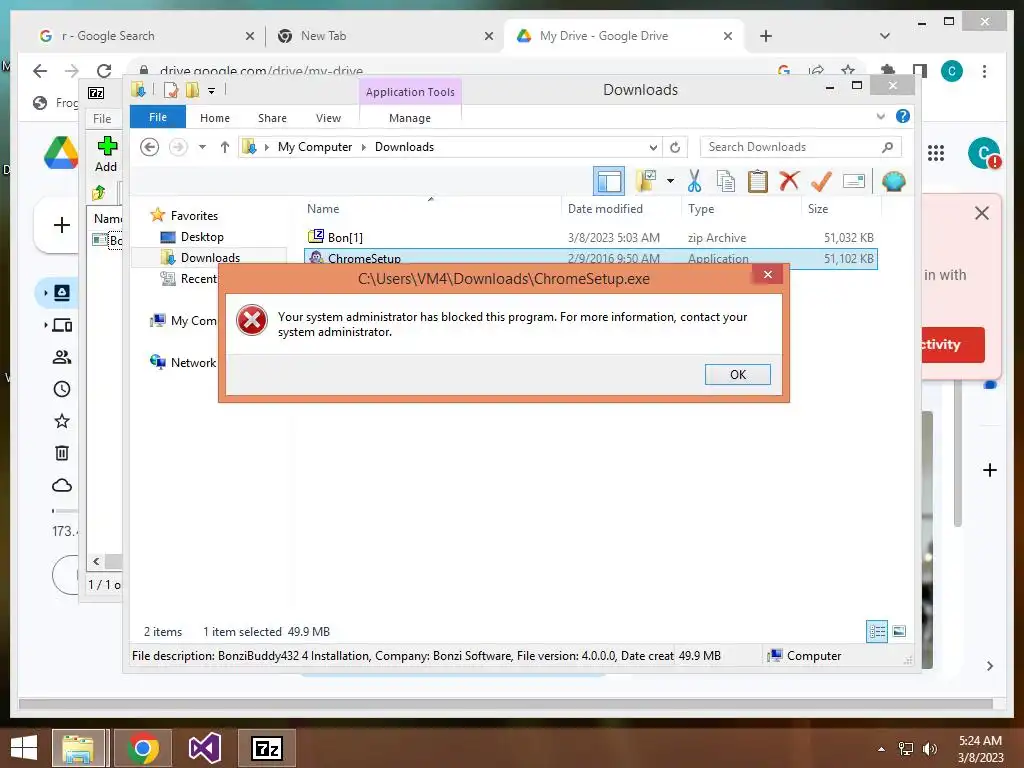This screenshot has height=768, width=1024.
Task: Click the Copy icon in Explorer toolbar
Action: click(x=726, y=181)
